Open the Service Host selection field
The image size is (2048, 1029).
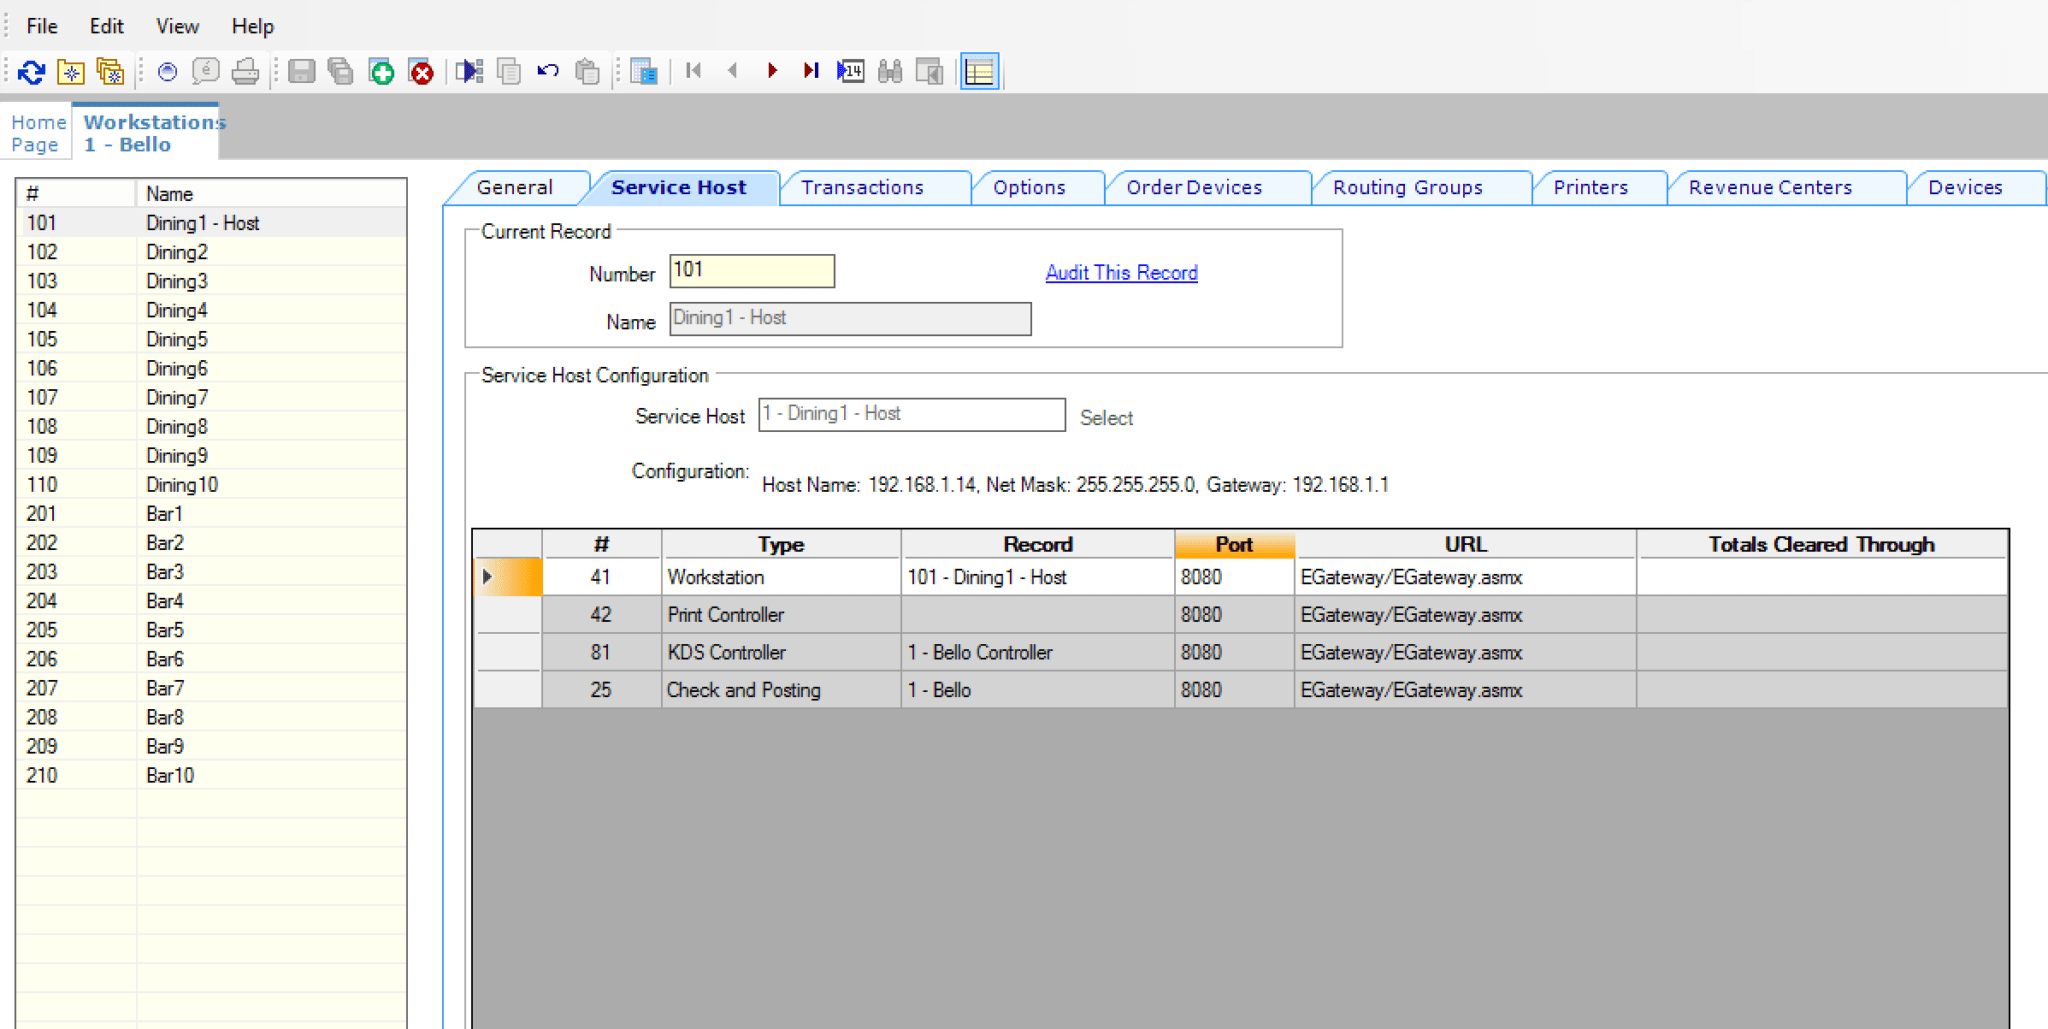tap(910, 414)
